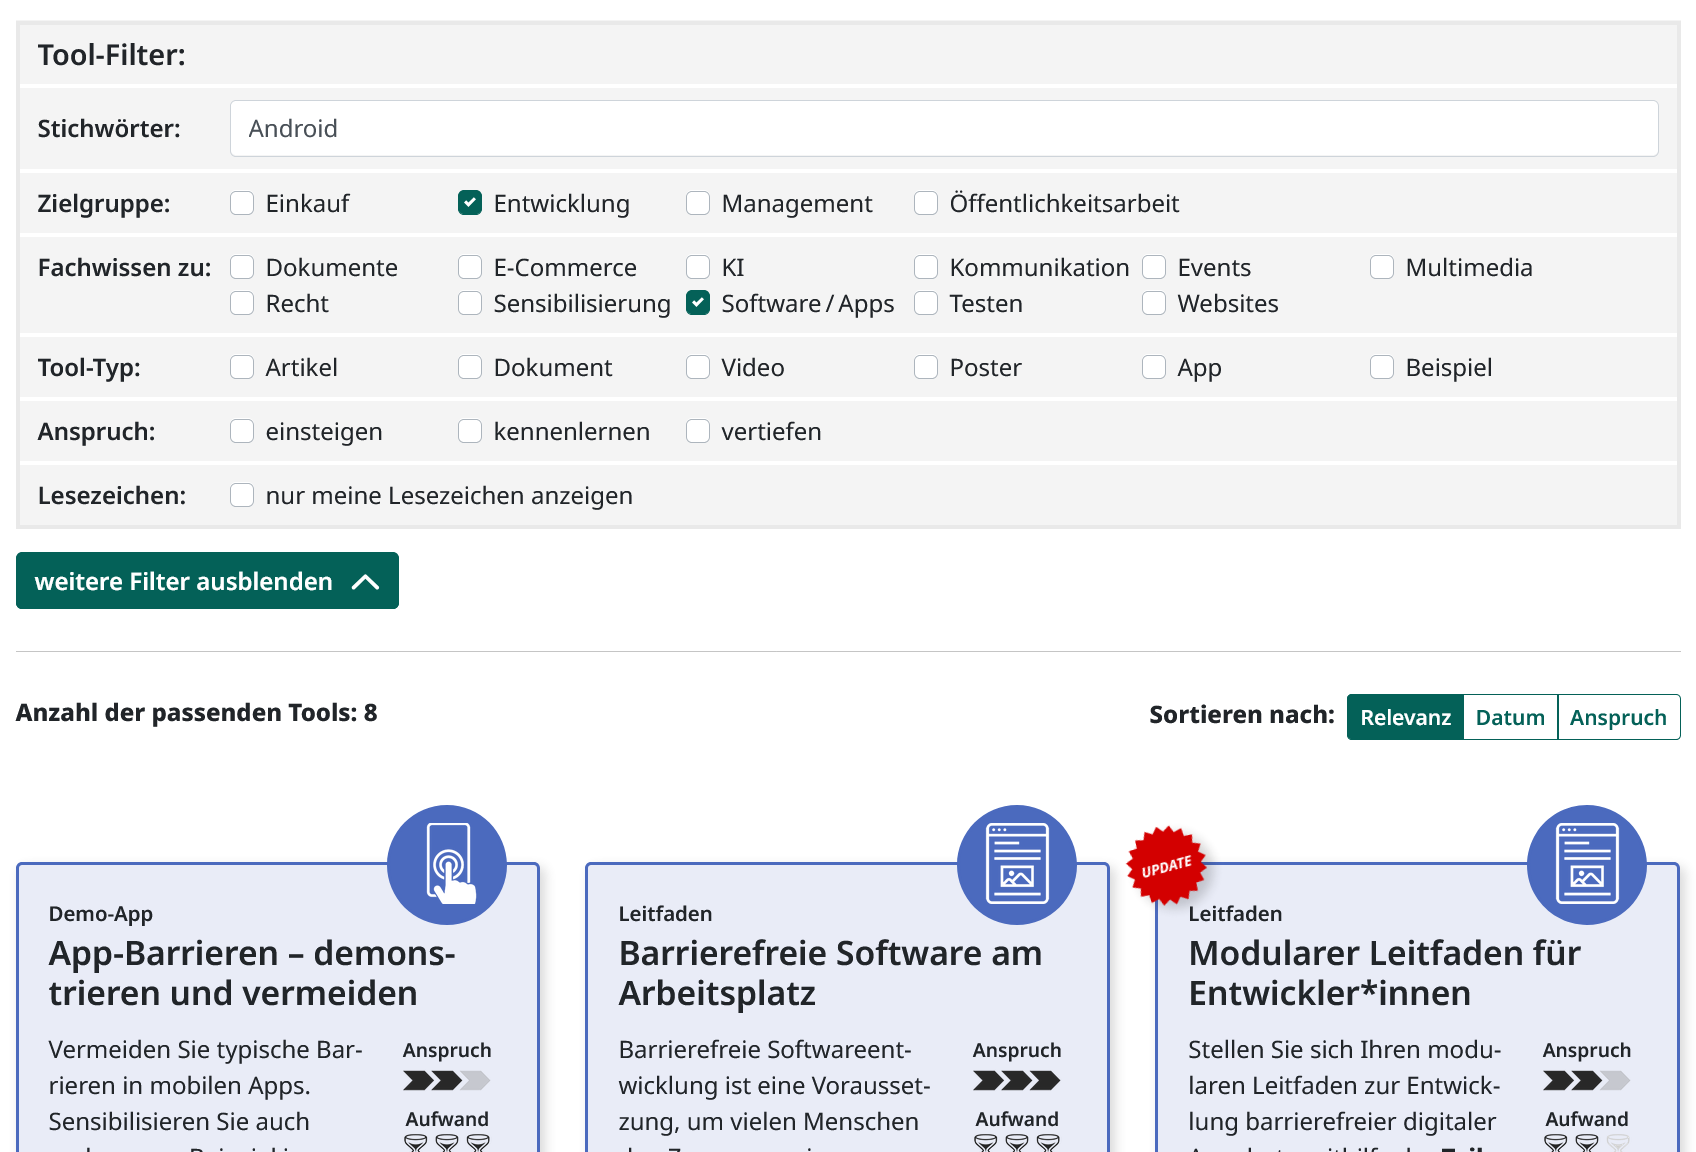Click Anspruch arrows rating on Modularer Leitfaden card
This screenshot has width=1696, height=1152.
pyautogui.click(x=1587, y=1080)
